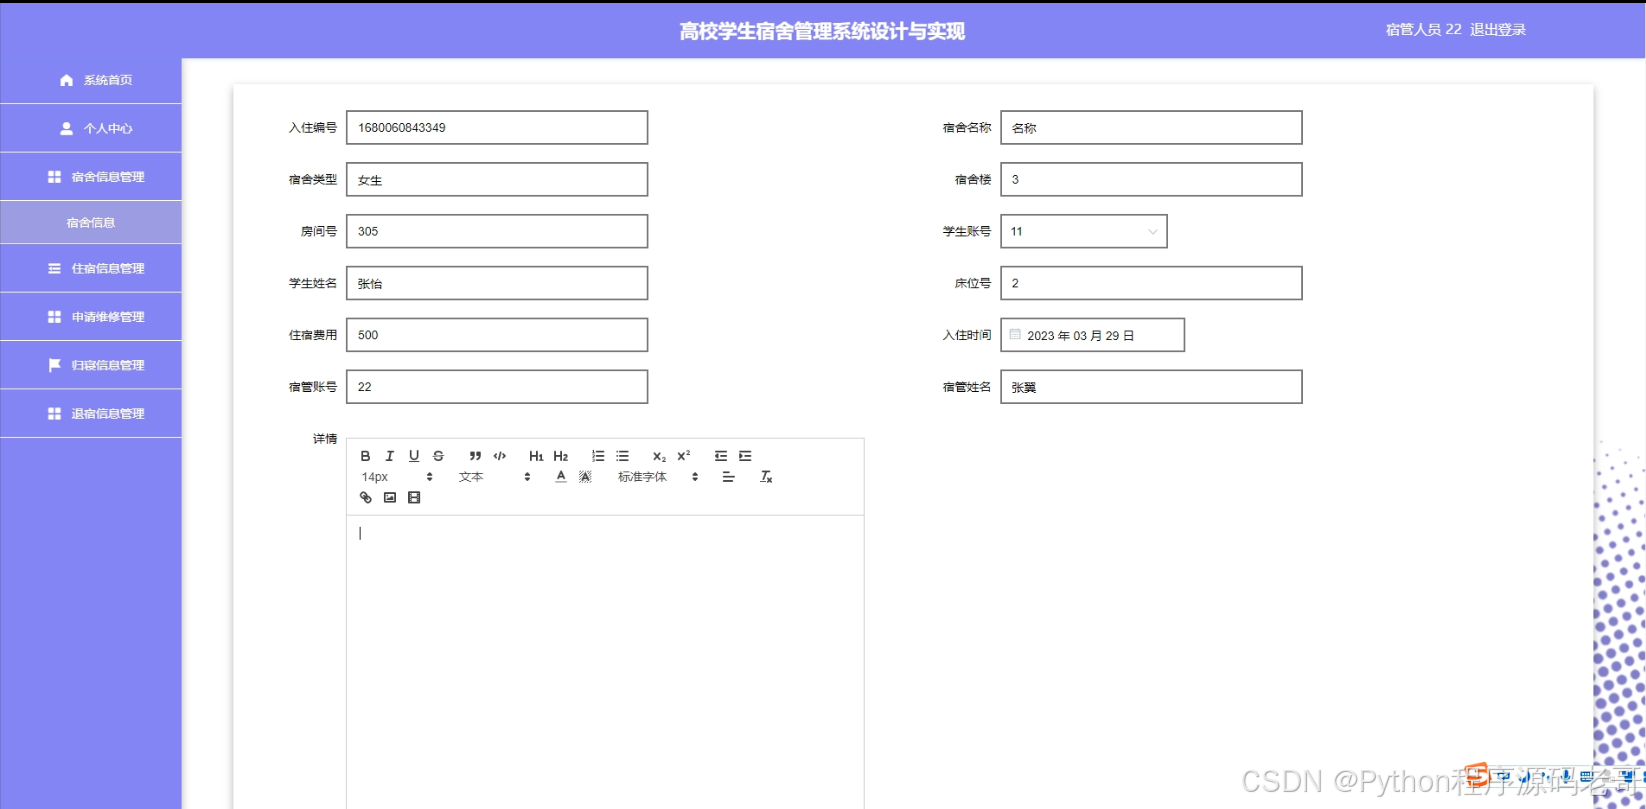This screenshot has width=1646, height=809.
Task: Insert an image in the editor
Action: [x=390, y=498]
